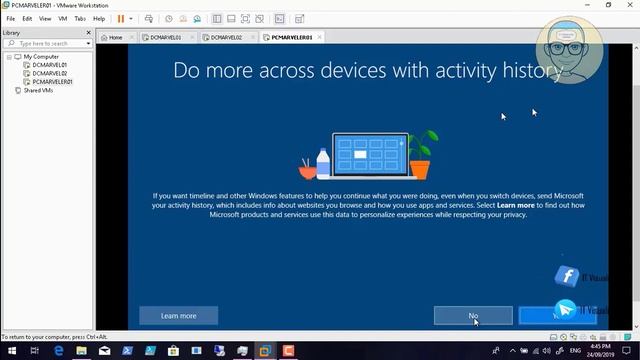This screenshot has height=360, width=640.
Task: Click the ENG language indicator
Action: point(575,351)
